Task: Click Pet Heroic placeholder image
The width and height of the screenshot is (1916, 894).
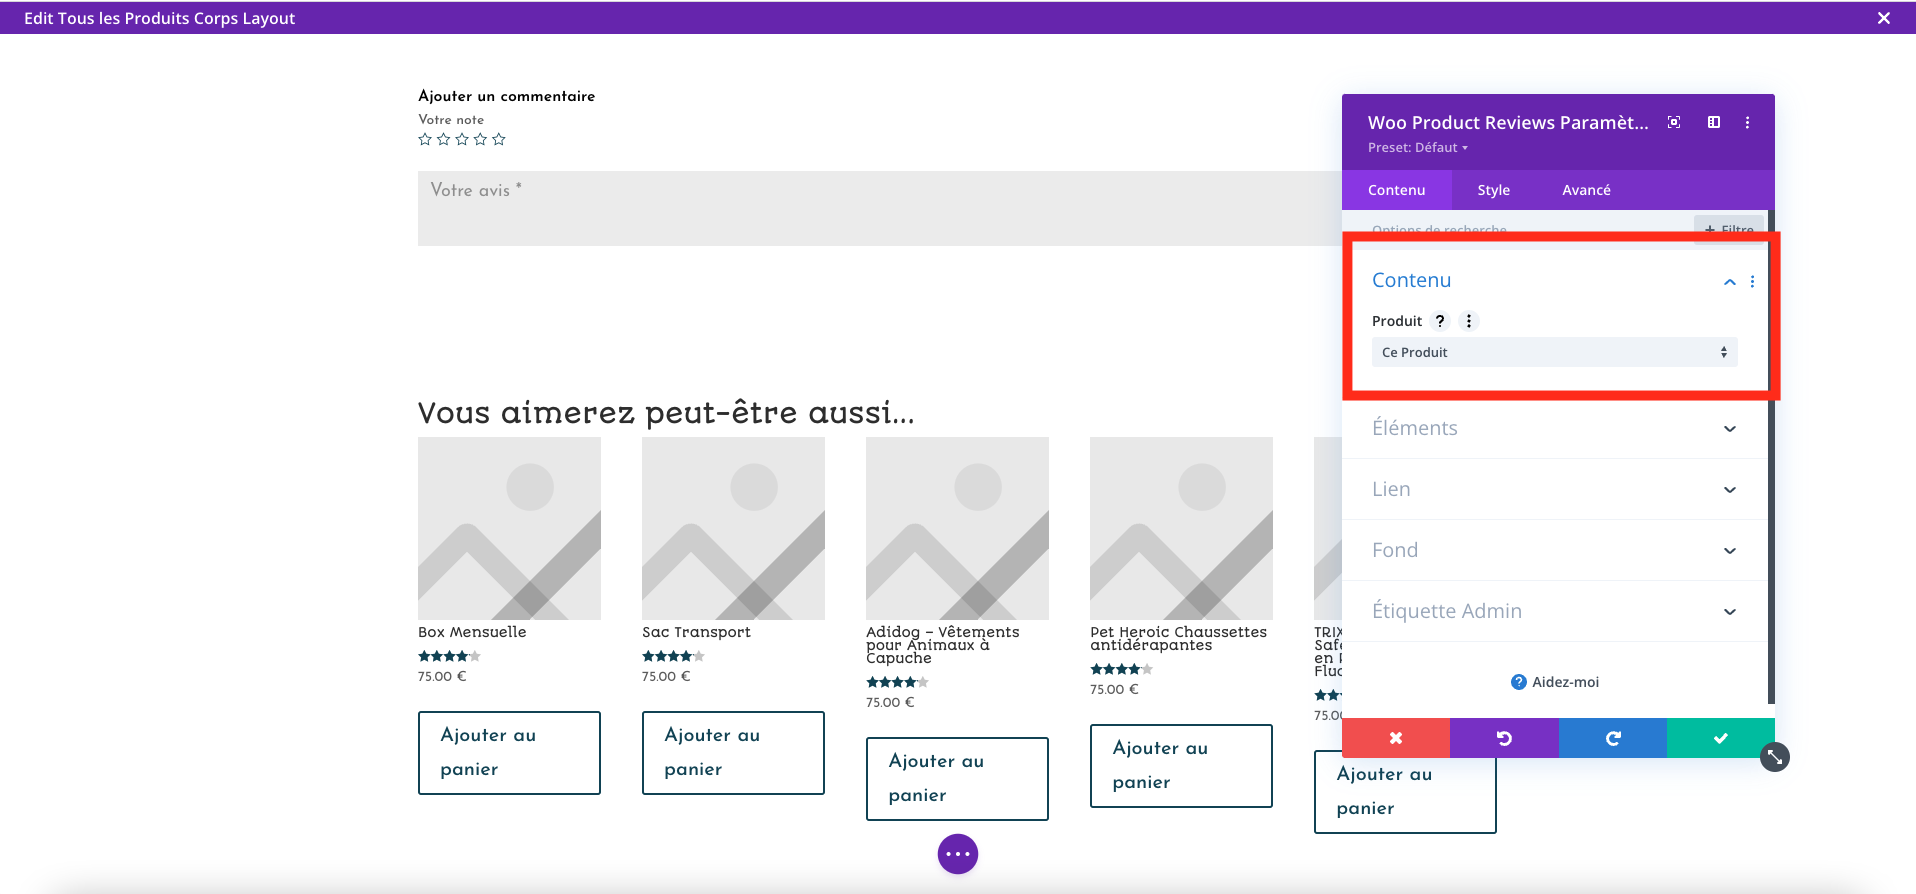Action: pyautogui.click(x=1181, y=528)
